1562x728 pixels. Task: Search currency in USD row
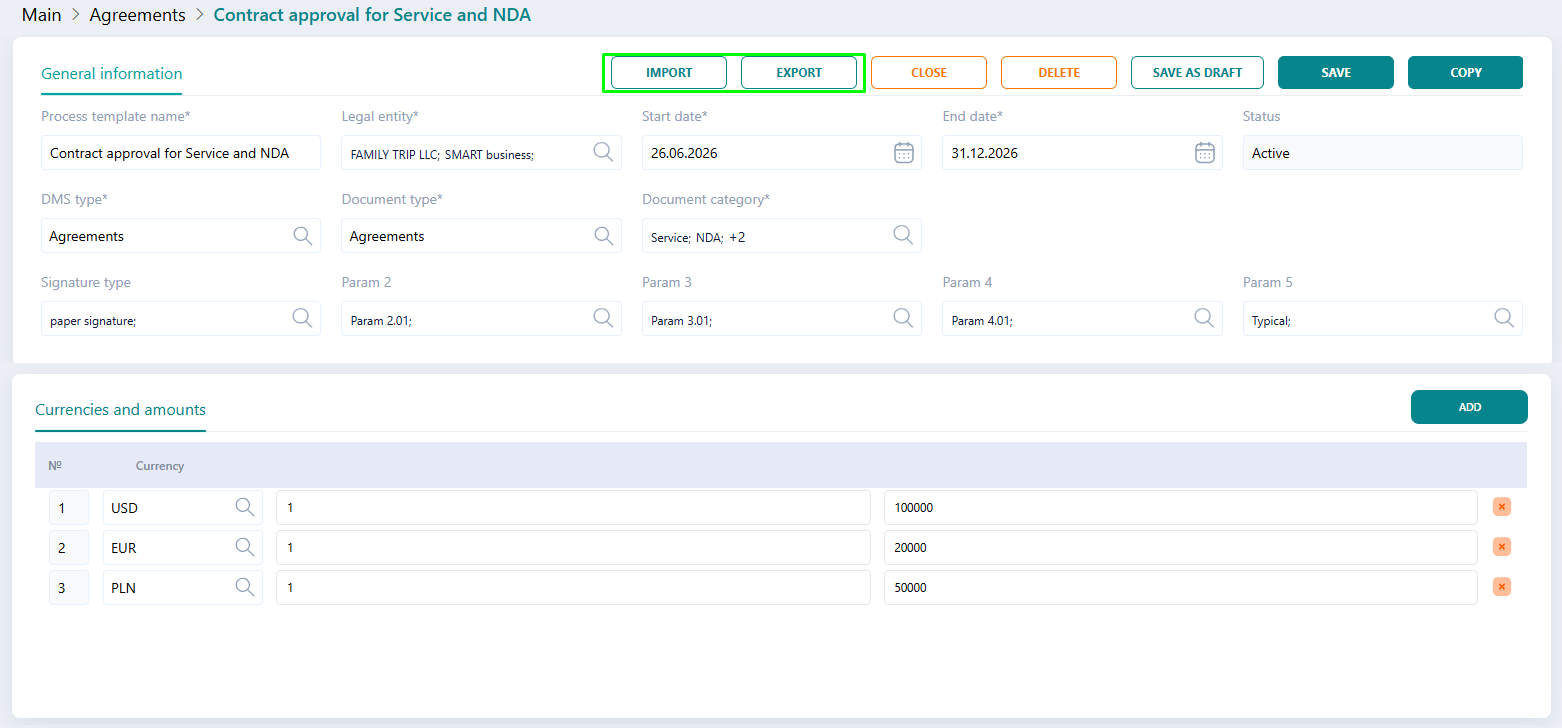tap(245, 507)
